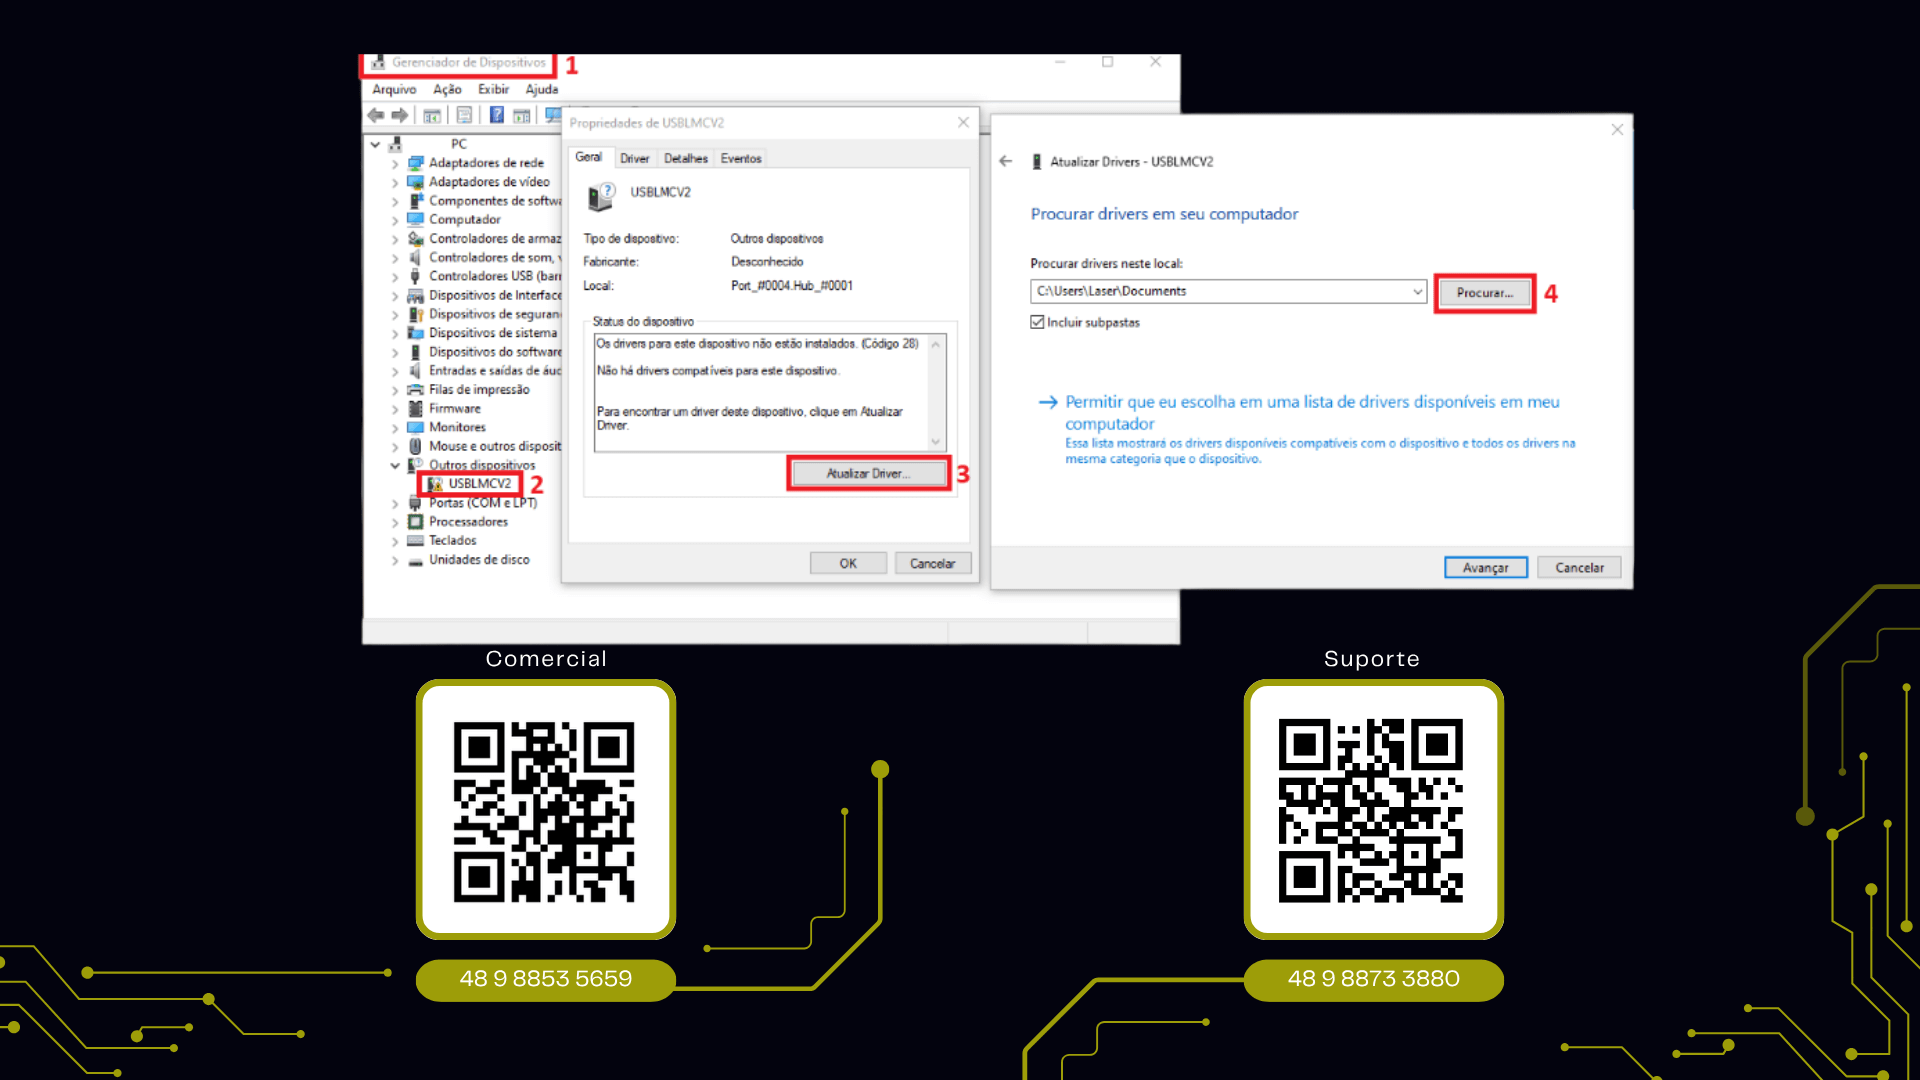Select the Teclados tree row
This screenshot has width=1920, height=1080.
coord(452,541)
